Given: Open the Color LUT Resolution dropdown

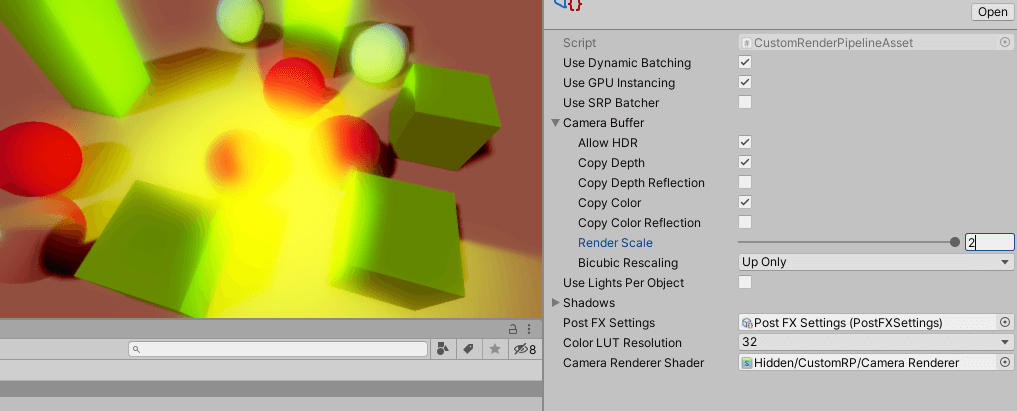Looking at the screenshot, I should coord(875,342).
